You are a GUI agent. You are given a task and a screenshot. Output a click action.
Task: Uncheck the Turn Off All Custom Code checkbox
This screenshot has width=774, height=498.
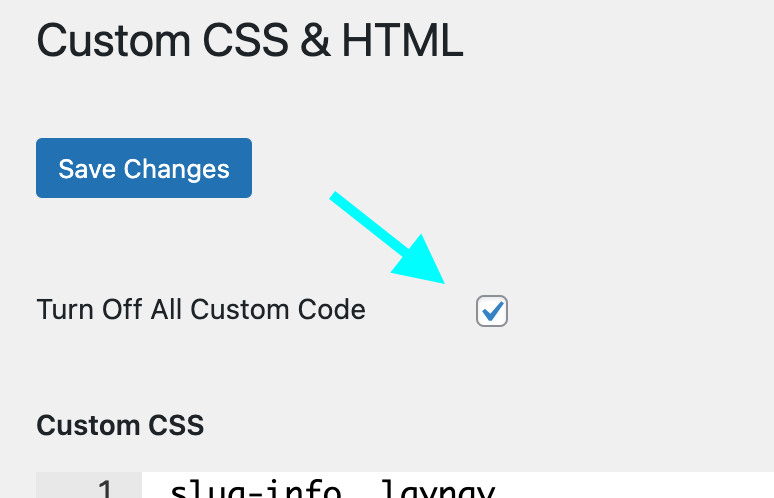click(x=492, y=311)
